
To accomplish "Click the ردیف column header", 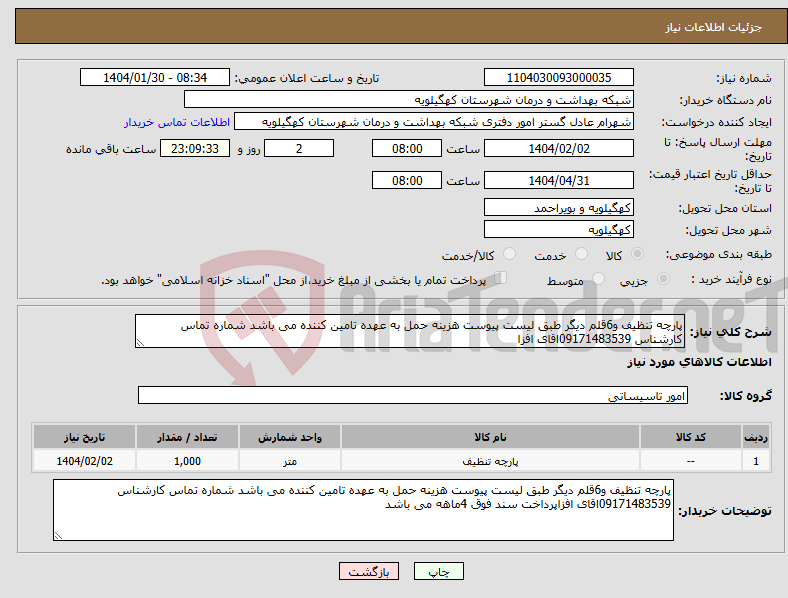I will pos(756,437).
